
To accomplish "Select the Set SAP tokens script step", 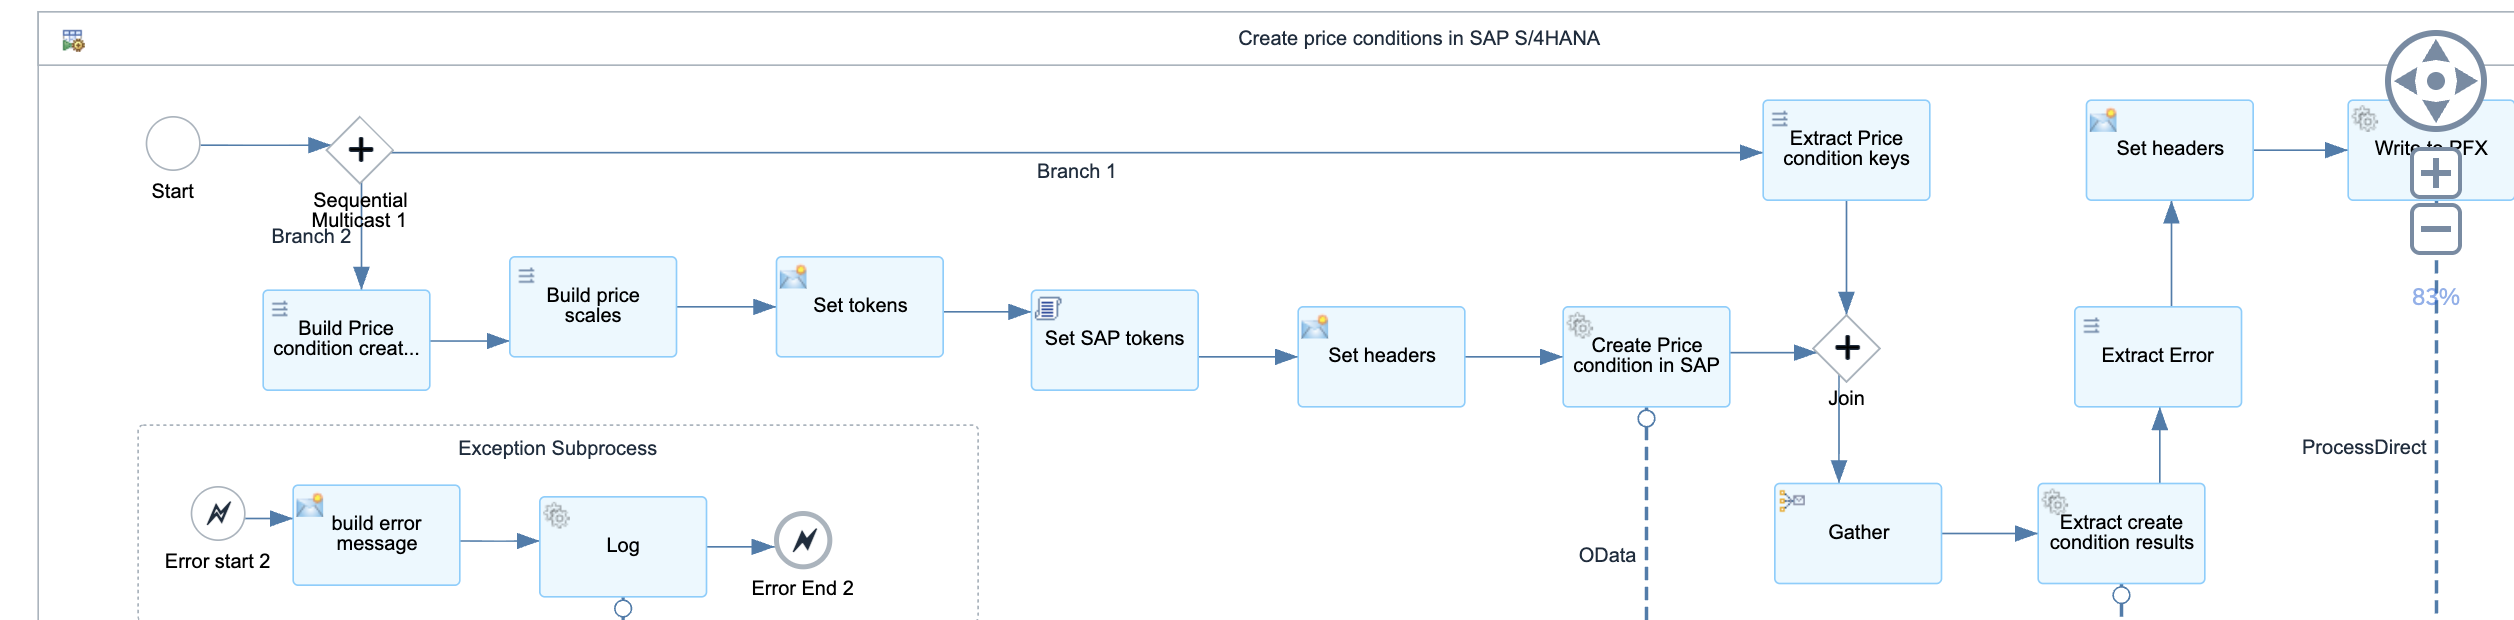I will pos(1114,340).
